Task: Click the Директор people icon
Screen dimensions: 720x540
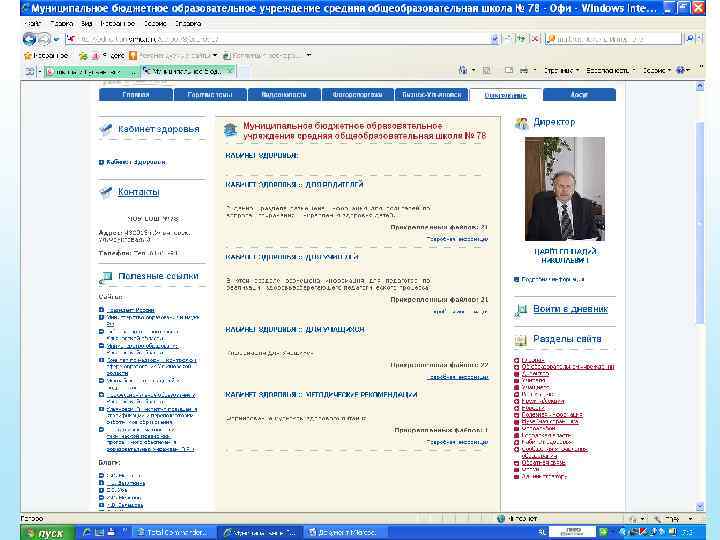Action: point(522,123)
